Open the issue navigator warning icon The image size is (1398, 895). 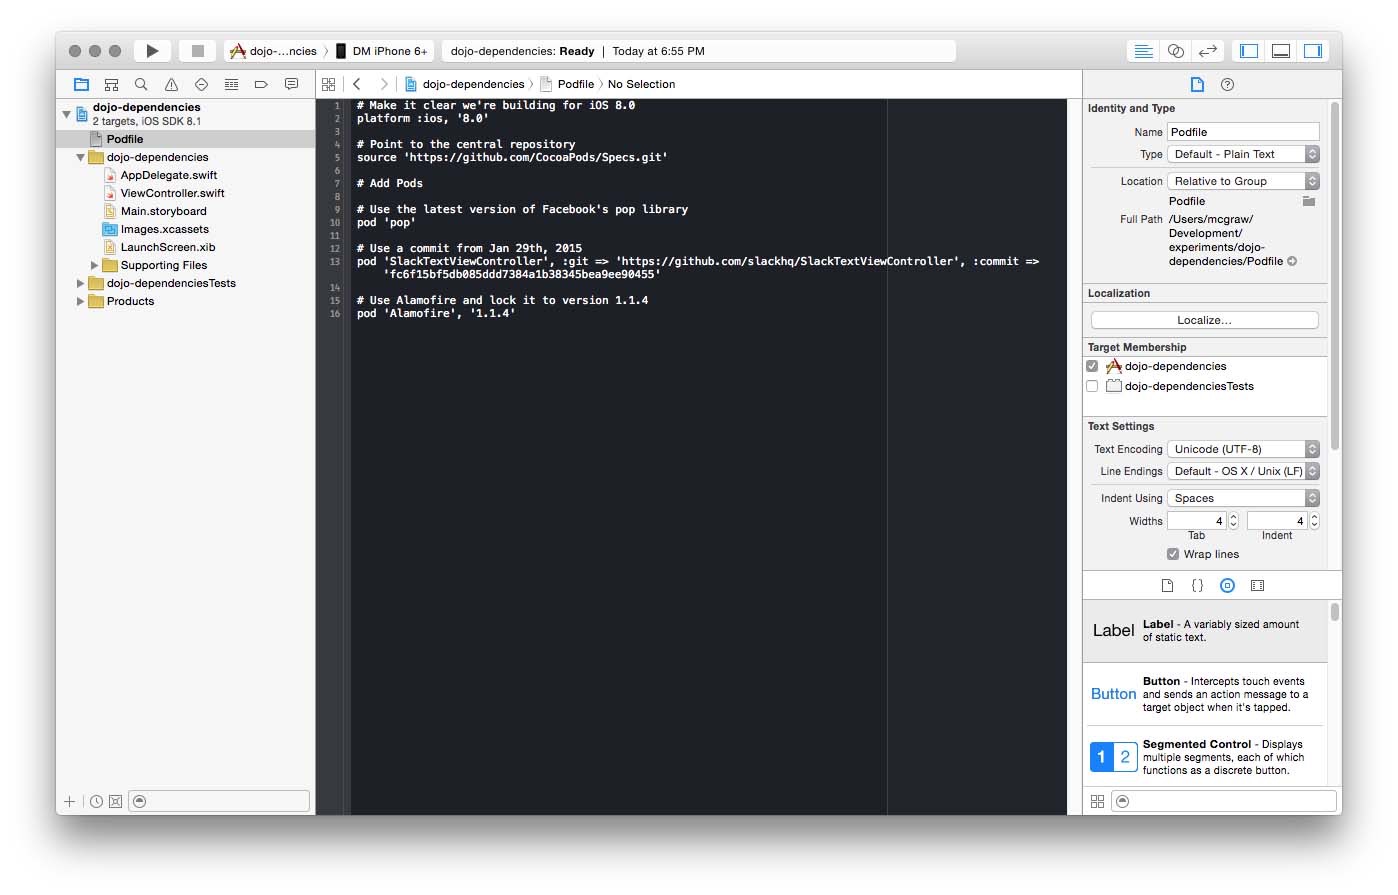(171, 84)
